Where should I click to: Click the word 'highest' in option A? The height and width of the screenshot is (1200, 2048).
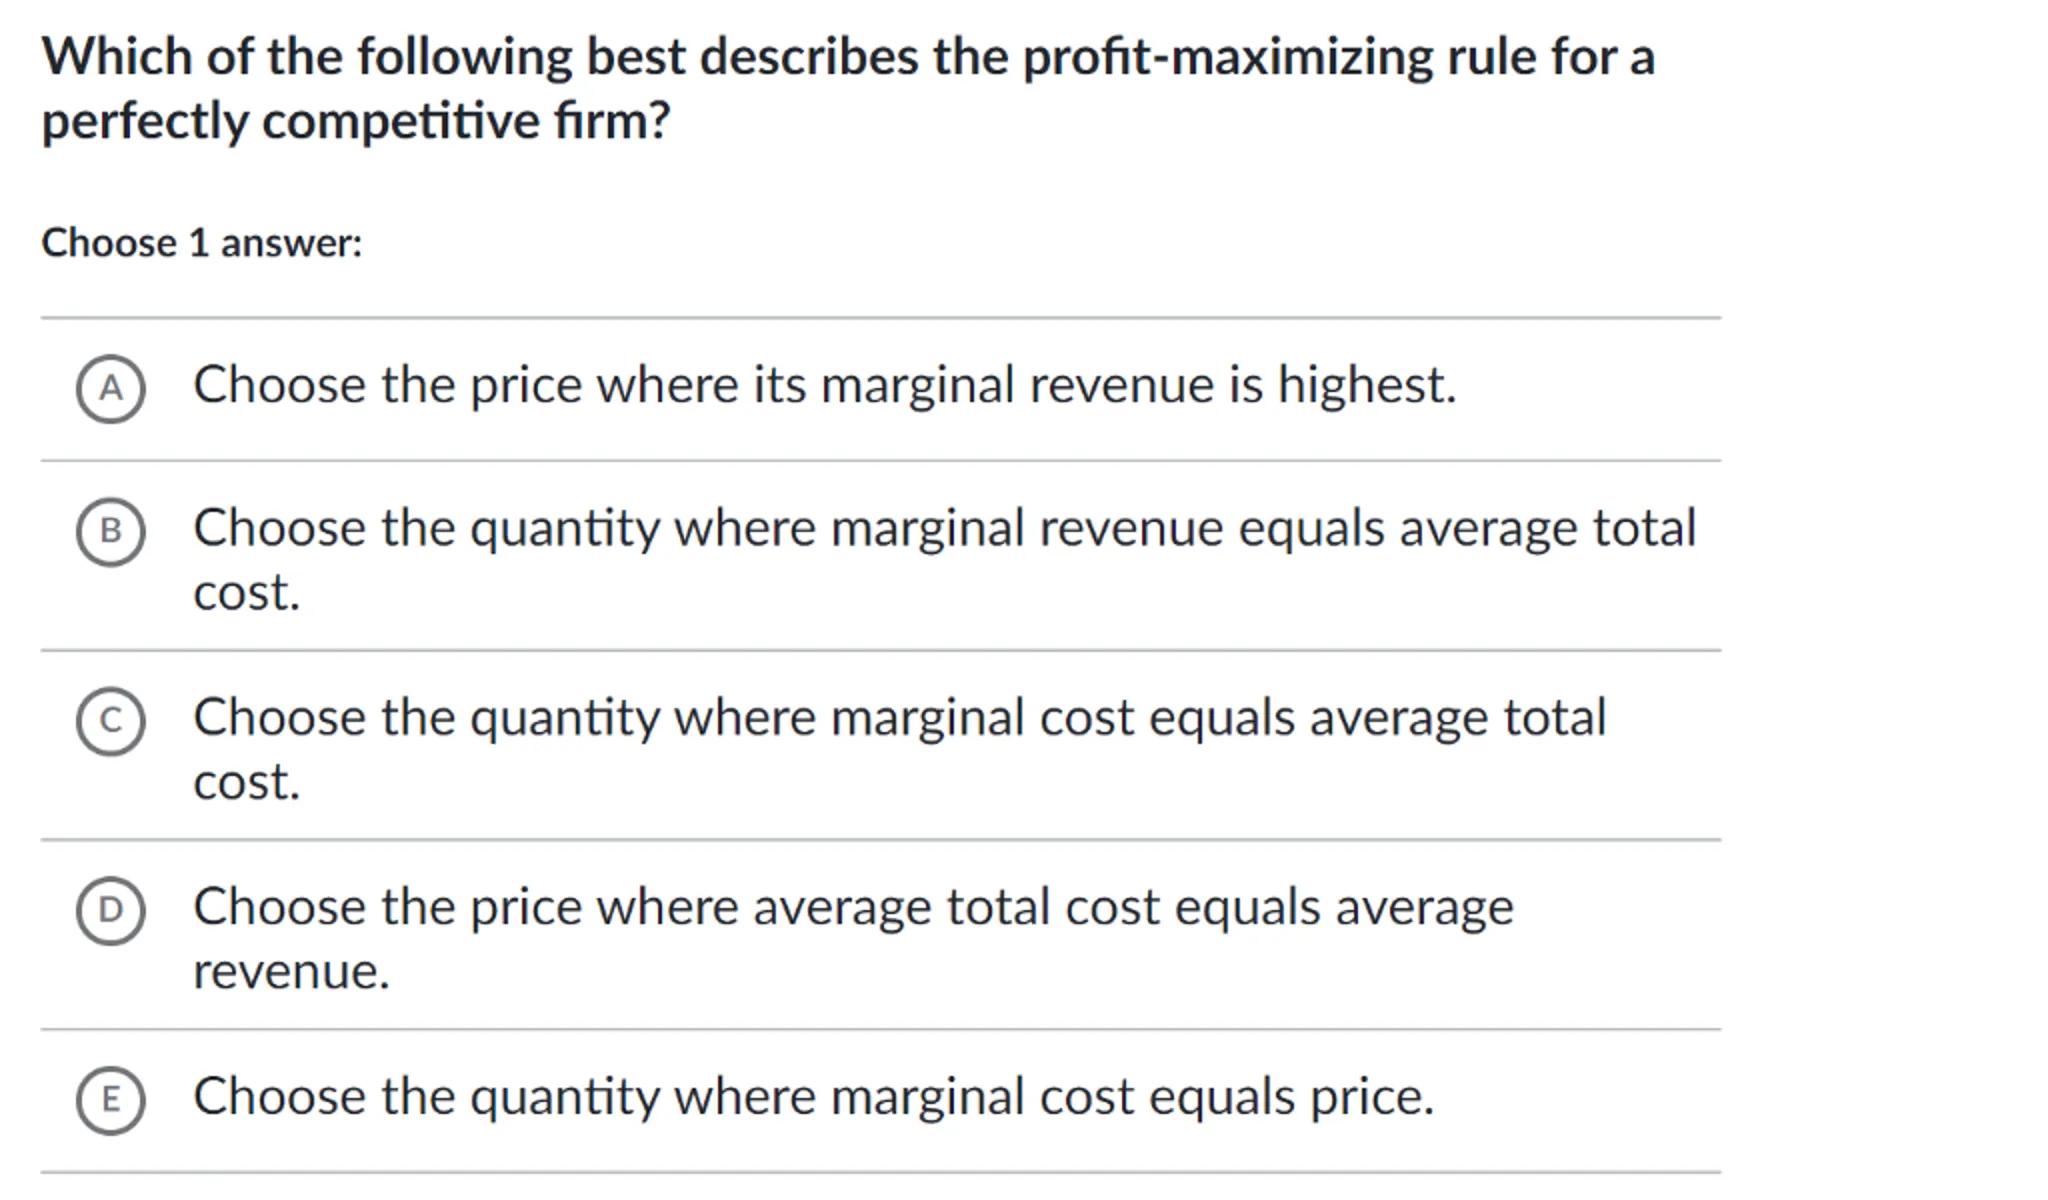tap(1364, 386)
